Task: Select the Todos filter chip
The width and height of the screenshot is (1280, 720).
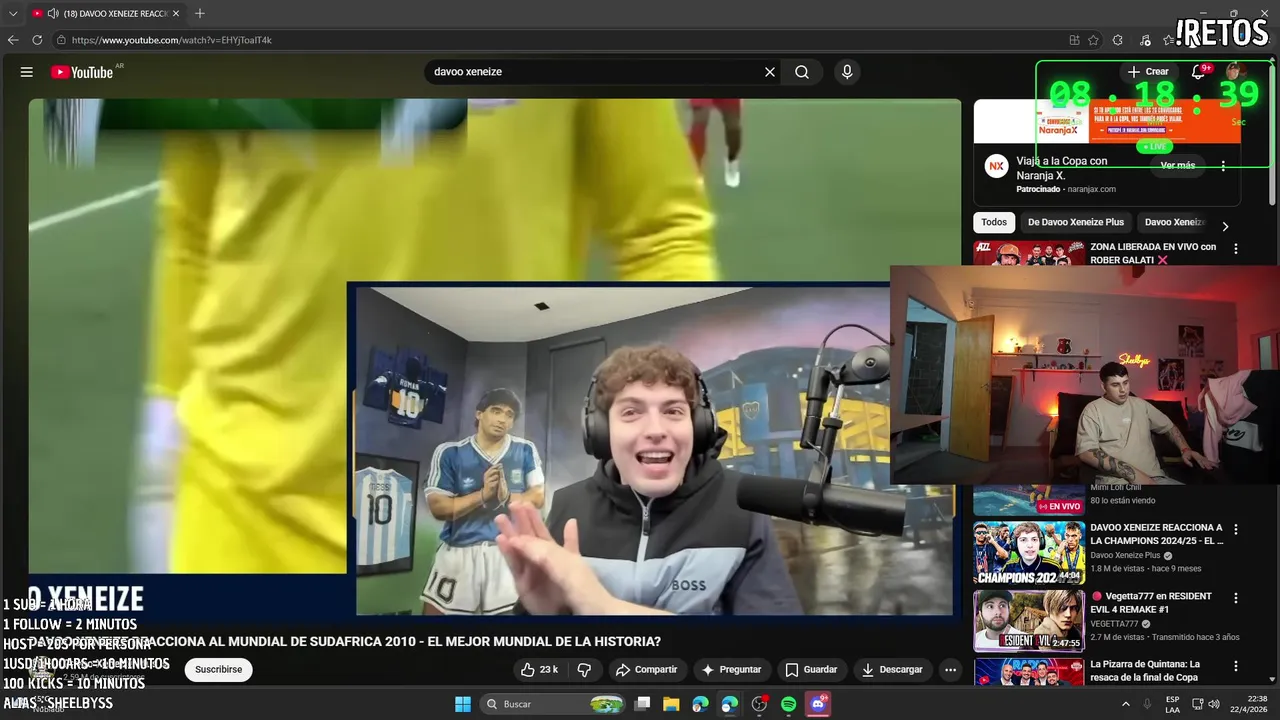Action: pos(994,222)
